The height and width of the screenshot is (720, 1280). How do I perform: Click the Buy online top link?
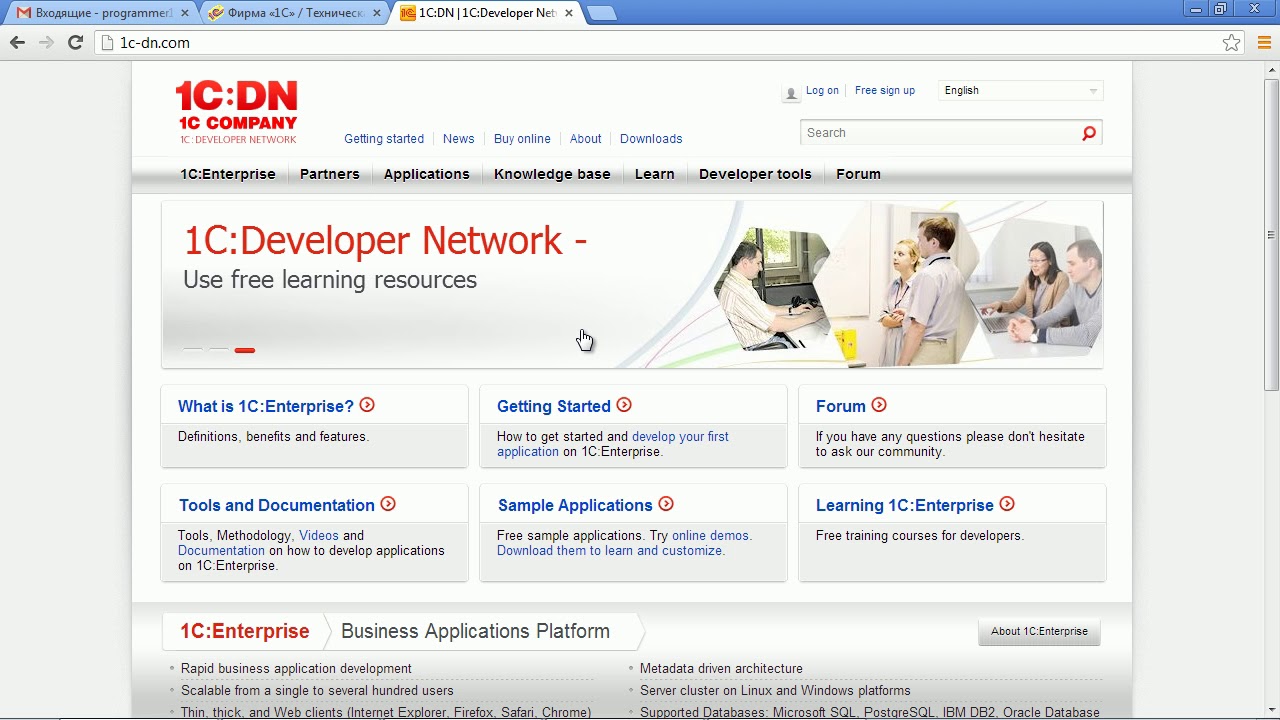click(522, 139)
